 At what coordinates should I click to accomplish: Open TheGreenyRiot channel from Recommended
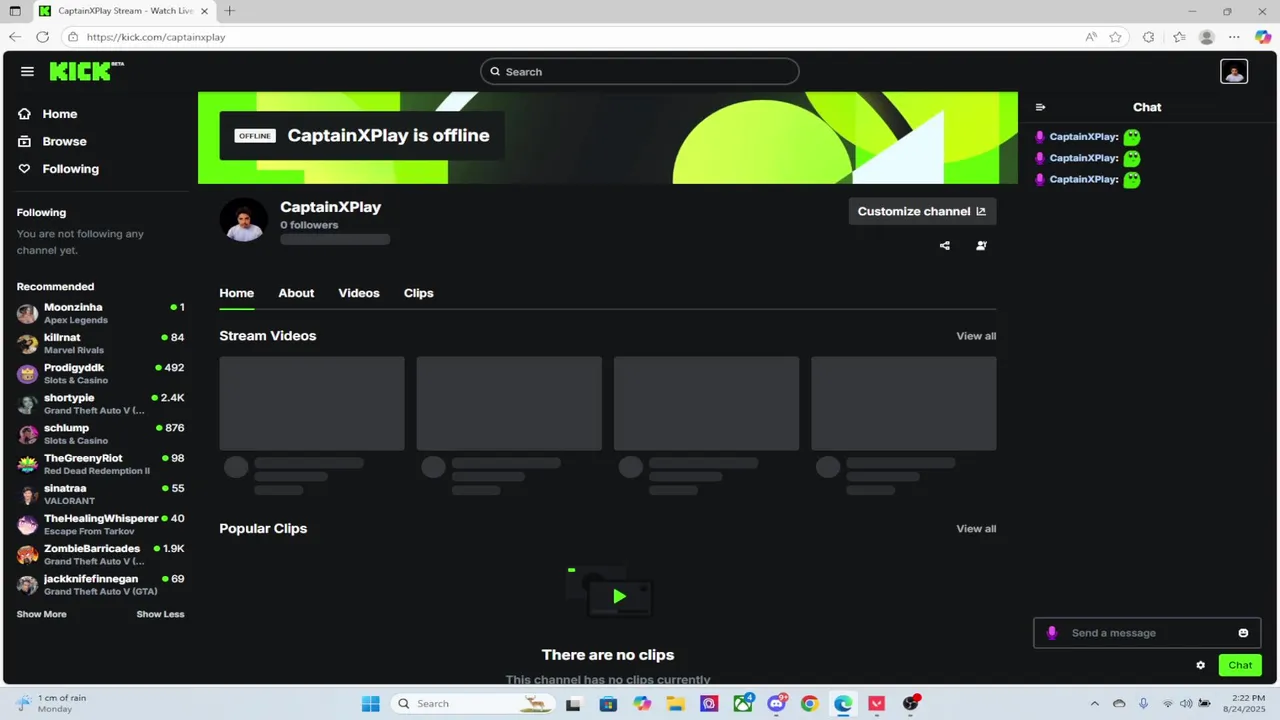(100, 464)
